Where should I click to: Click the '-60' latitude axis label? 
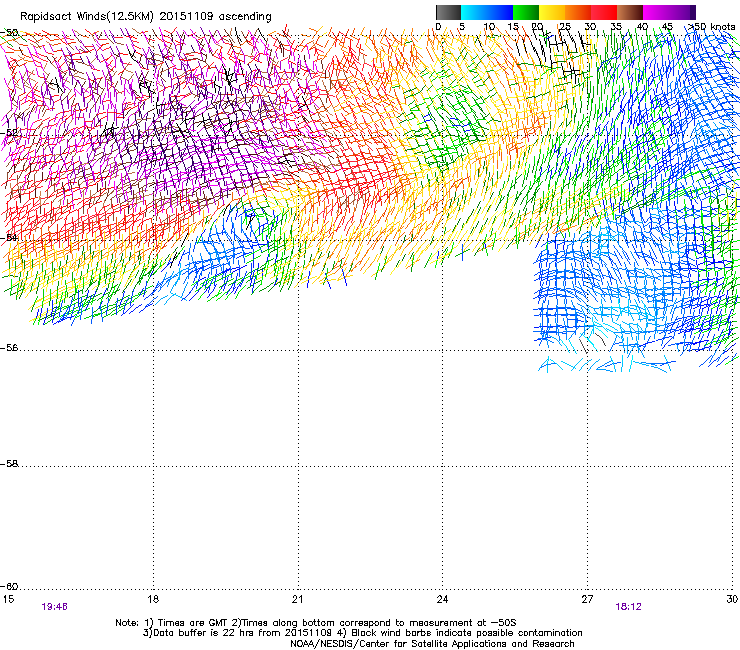[9, 587]
